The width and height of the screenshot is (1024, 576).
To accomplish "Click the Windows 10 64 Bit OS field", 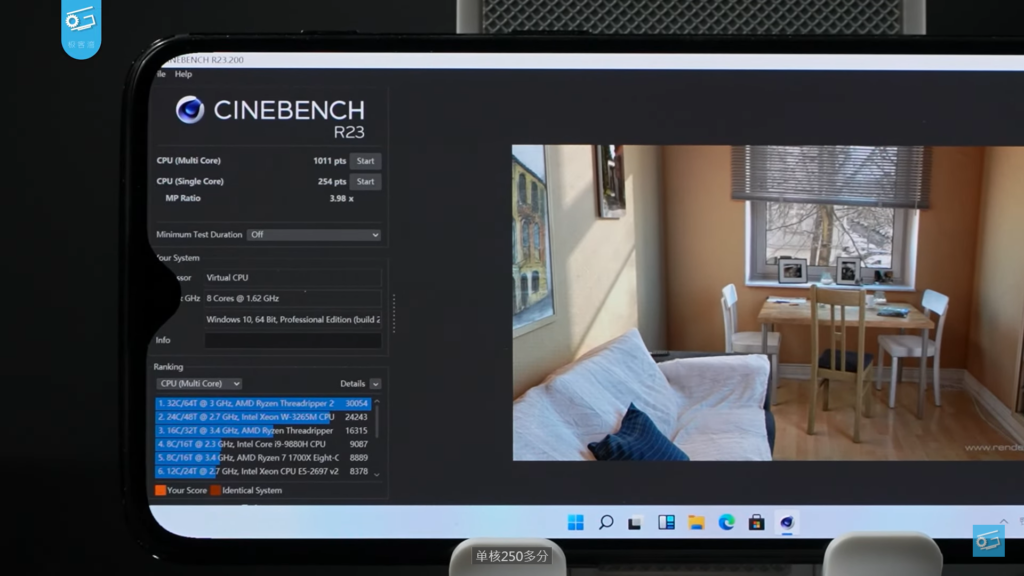I will click(293, 319).
